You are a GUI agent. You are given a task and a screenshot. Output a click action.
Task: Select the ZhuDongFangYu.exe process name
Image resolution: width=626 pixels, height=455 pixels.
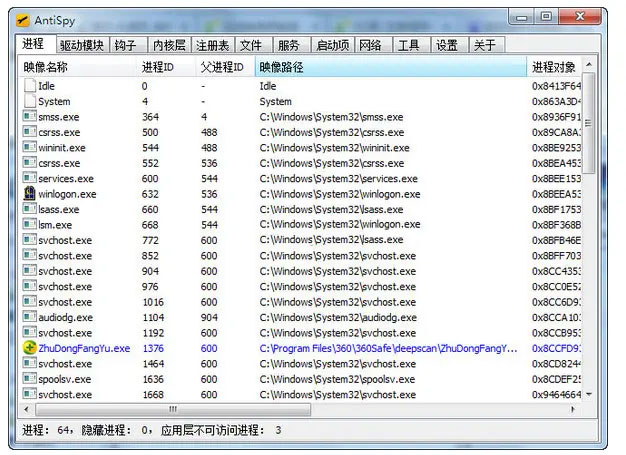pos(84,348)
